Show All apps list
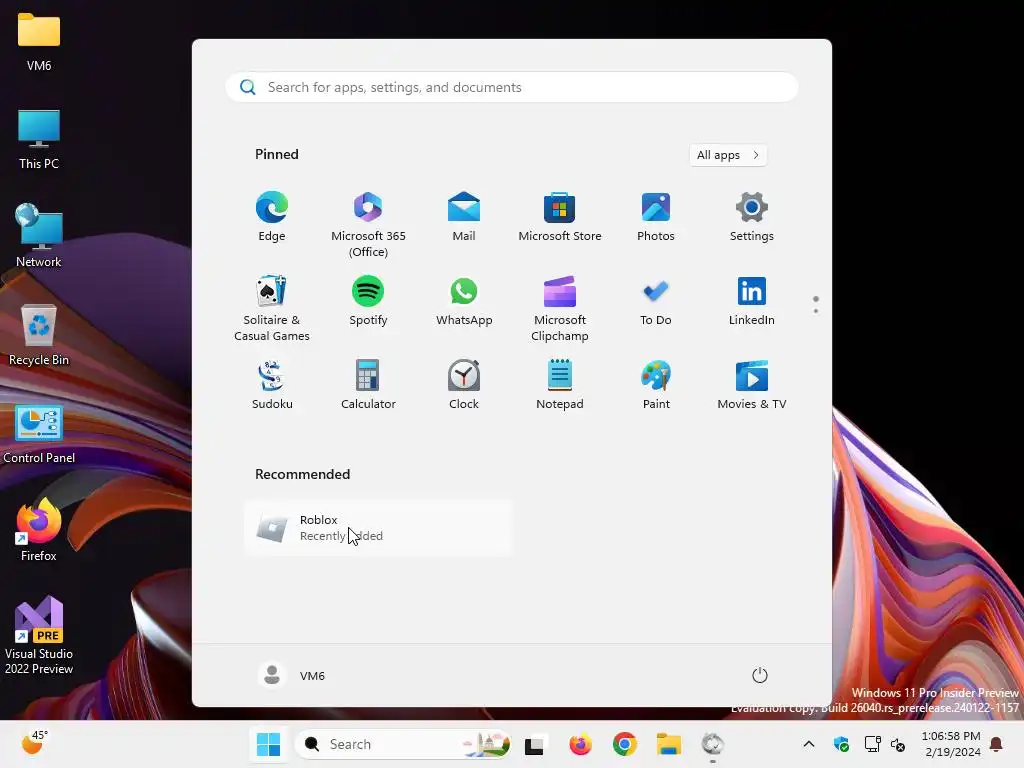 728,155
